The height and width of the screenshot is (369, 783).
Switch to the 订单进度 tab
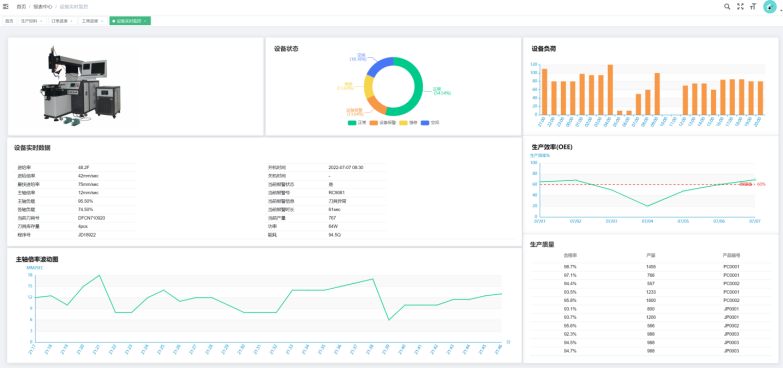click(61, 21)
